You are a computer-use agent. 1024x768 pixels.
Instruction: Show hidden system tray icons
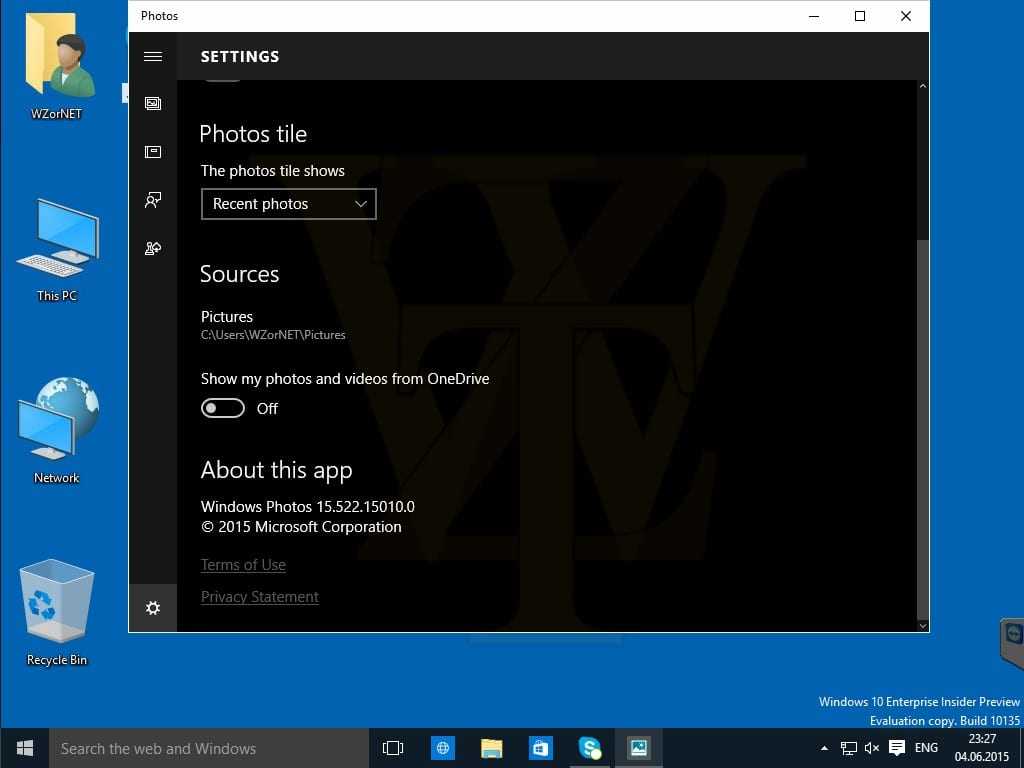tap(824, 748)
